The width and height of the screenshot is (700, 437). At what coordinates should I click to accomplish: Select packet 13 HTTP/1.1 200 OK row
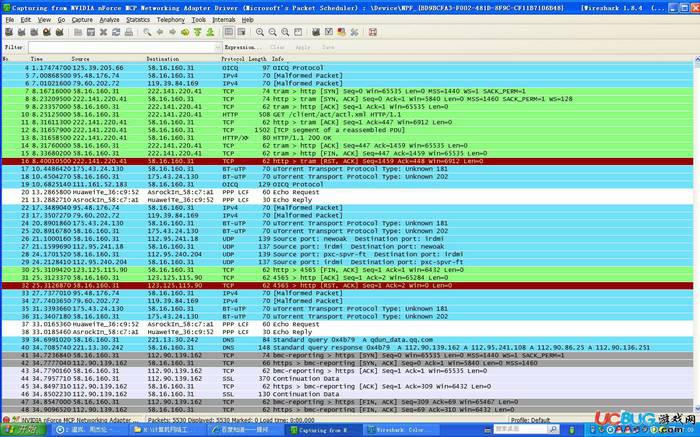[347, 138]
